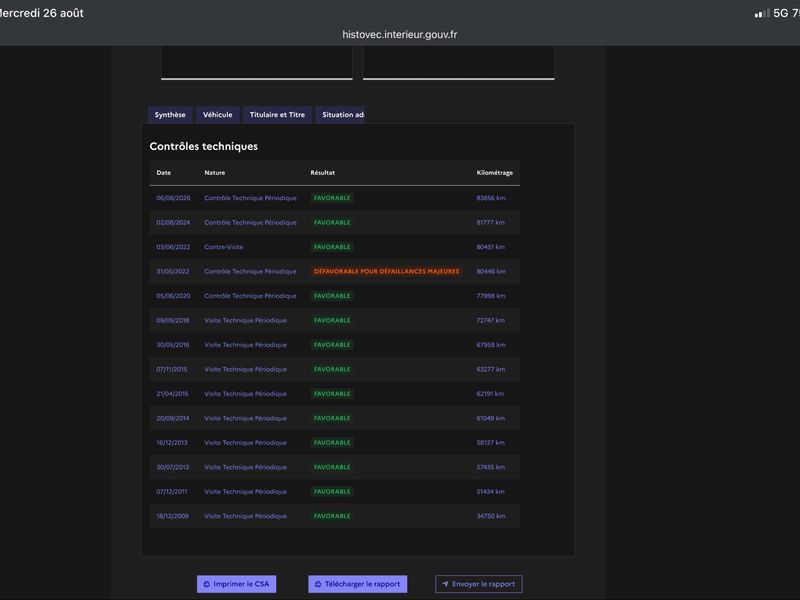Viewport: 800px width, 600px height.
Task: Tap the Mercredi 26 août date
Action: point(41,13)
